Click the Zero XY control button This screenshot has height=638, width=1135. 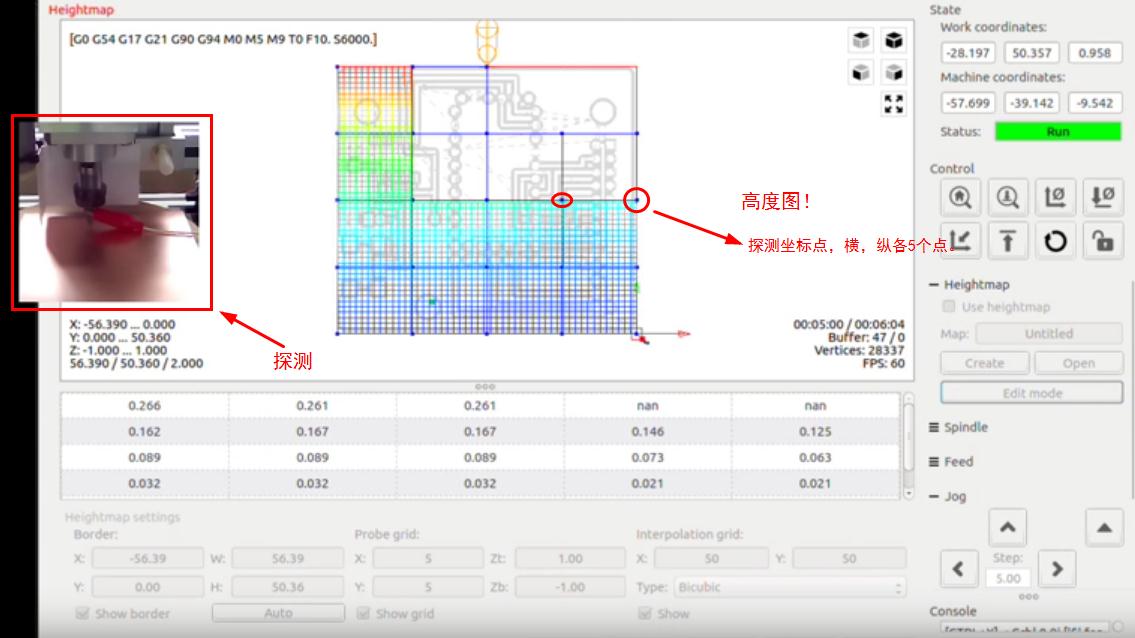point(1055,198)
